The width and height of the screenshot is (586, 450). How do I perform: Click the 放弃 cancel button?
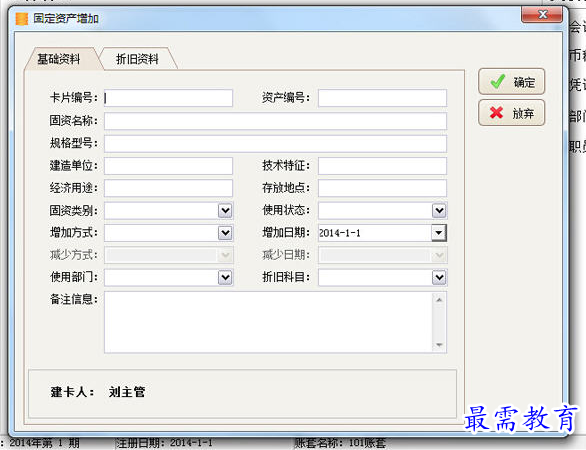[511, 112]
